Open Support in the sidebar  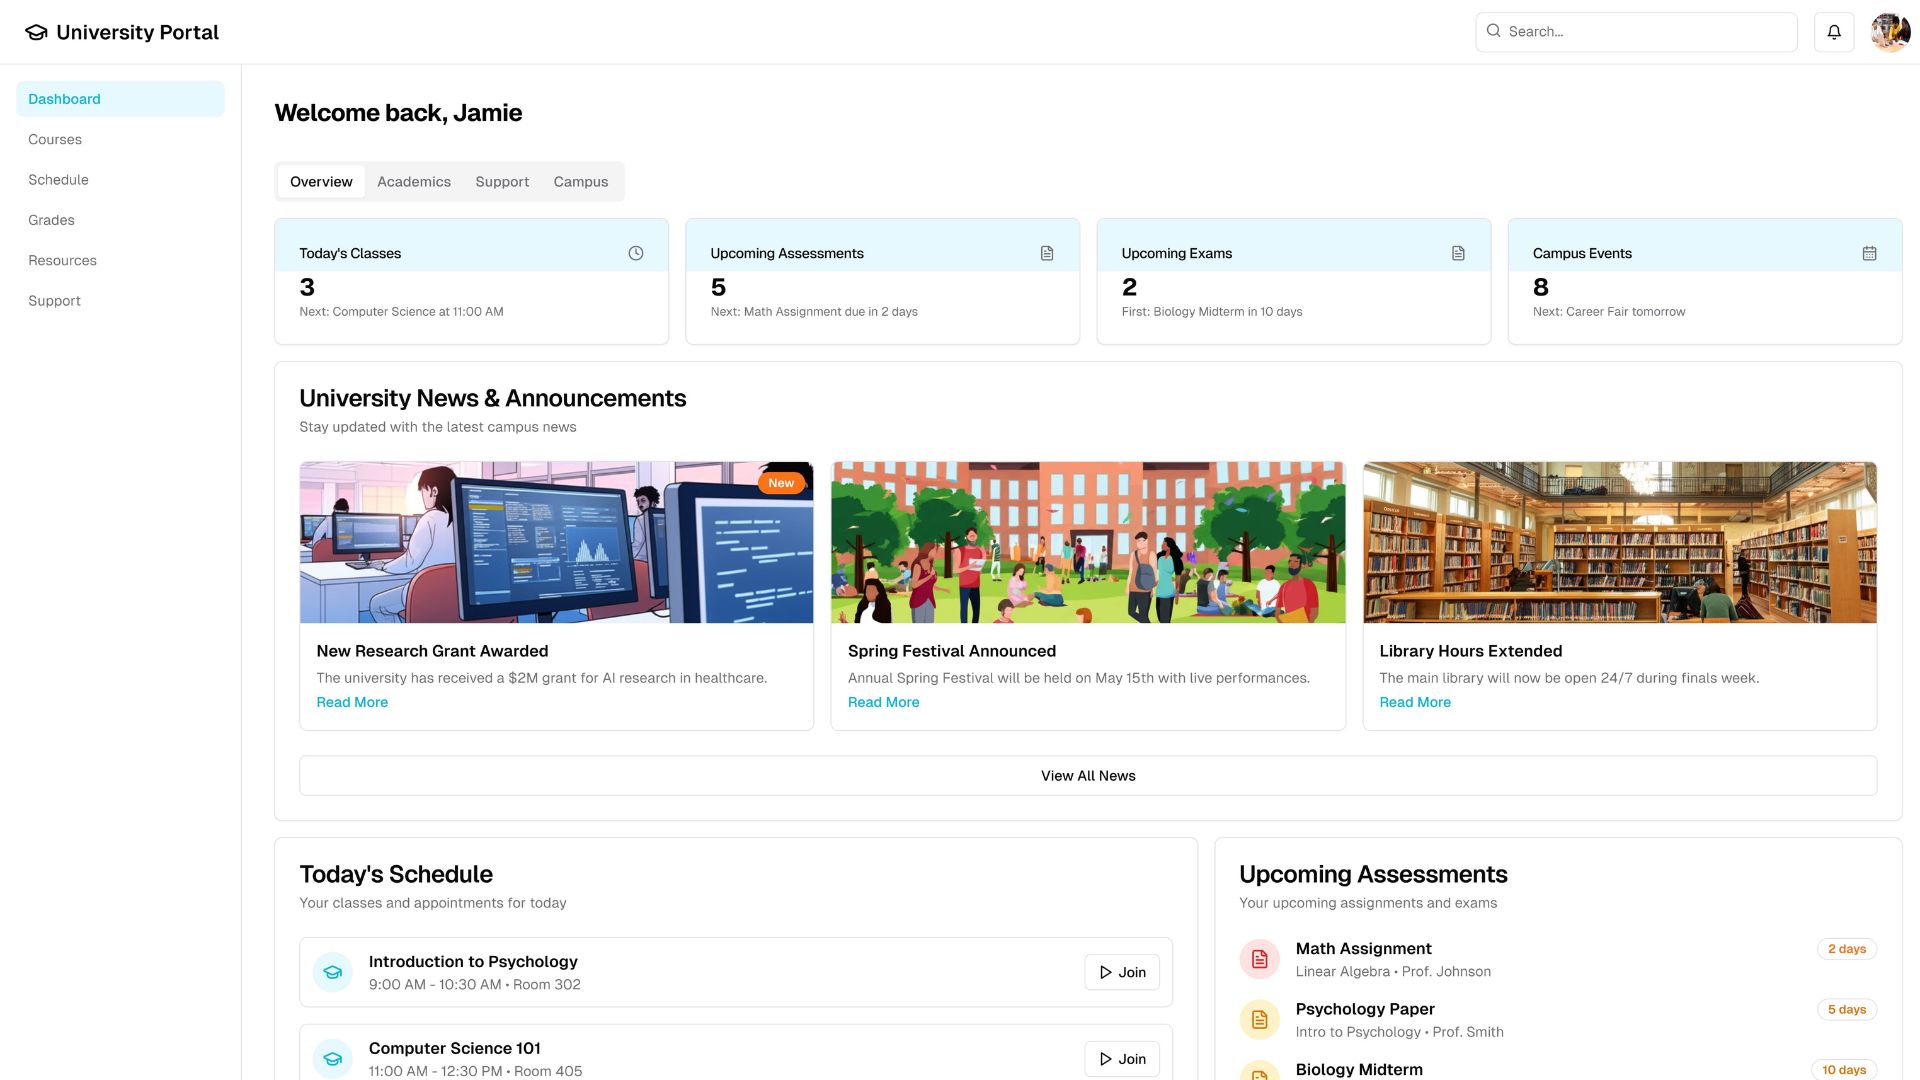pyautogui.click(x=120, y=300)
